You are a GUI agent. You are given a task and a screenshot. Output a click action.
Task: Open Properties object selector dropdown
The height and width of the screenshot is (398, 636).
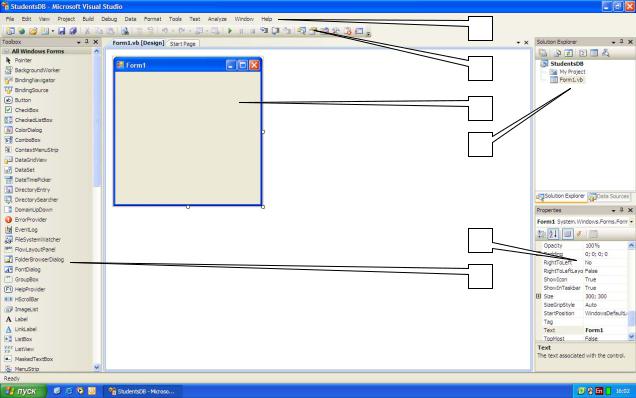[x=631, y=222]
